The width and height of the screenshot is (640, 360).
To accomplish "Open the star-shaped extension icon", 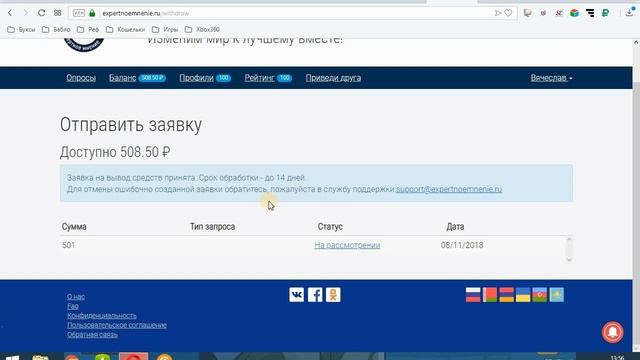I will (x=559, y=13).
